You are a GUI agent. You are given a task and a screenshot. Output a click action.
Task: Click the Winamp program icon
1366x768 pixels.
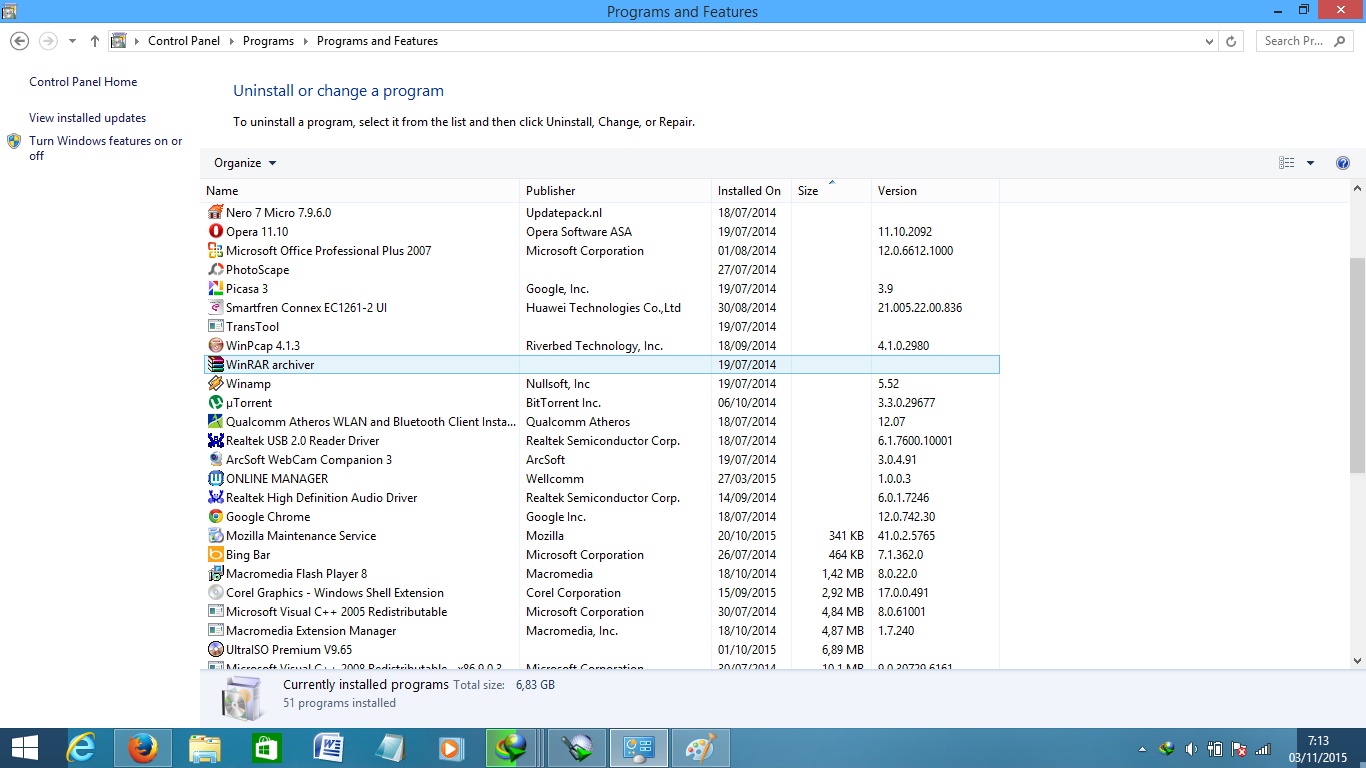[x=215, y=383]
